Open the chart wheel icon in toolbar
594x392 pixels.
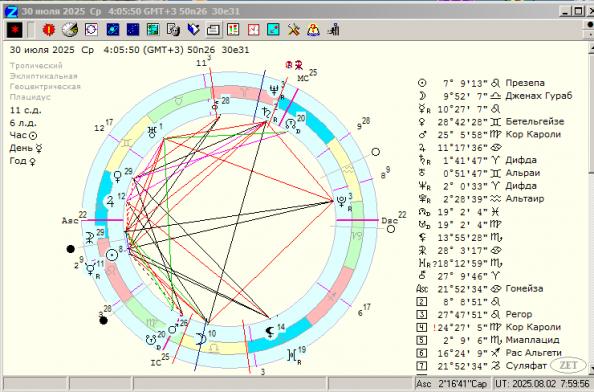click(x=91, y=30)
